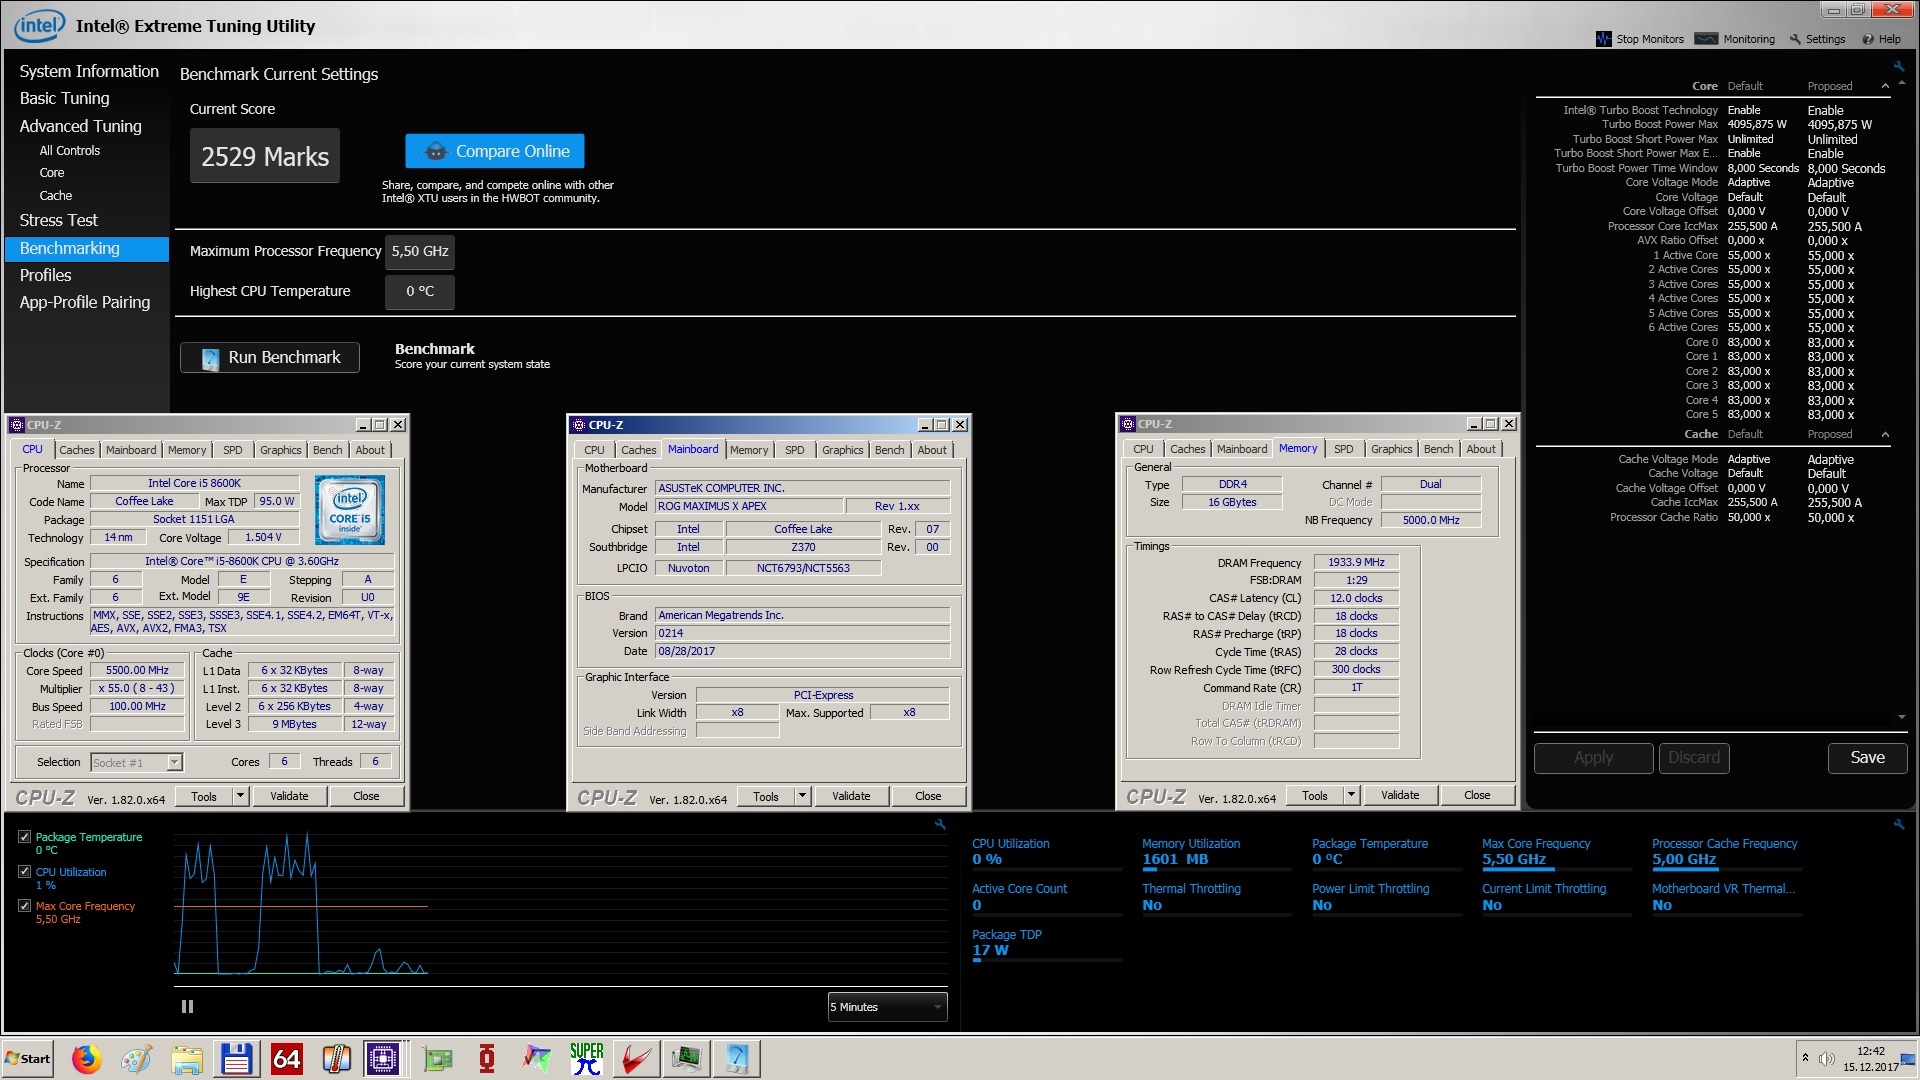Click the speaker volume tray icon
Image resolution: width=1920 pixels, height=1080 pixels.
coord(1826,1059)
